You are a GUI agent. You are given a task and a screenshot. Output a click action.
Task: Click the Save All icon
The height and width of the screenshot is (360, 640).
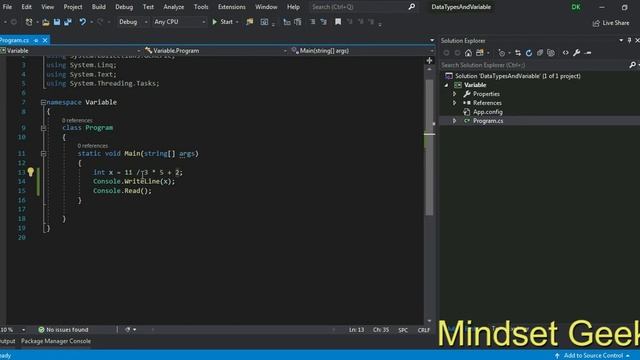pos(67,22)
